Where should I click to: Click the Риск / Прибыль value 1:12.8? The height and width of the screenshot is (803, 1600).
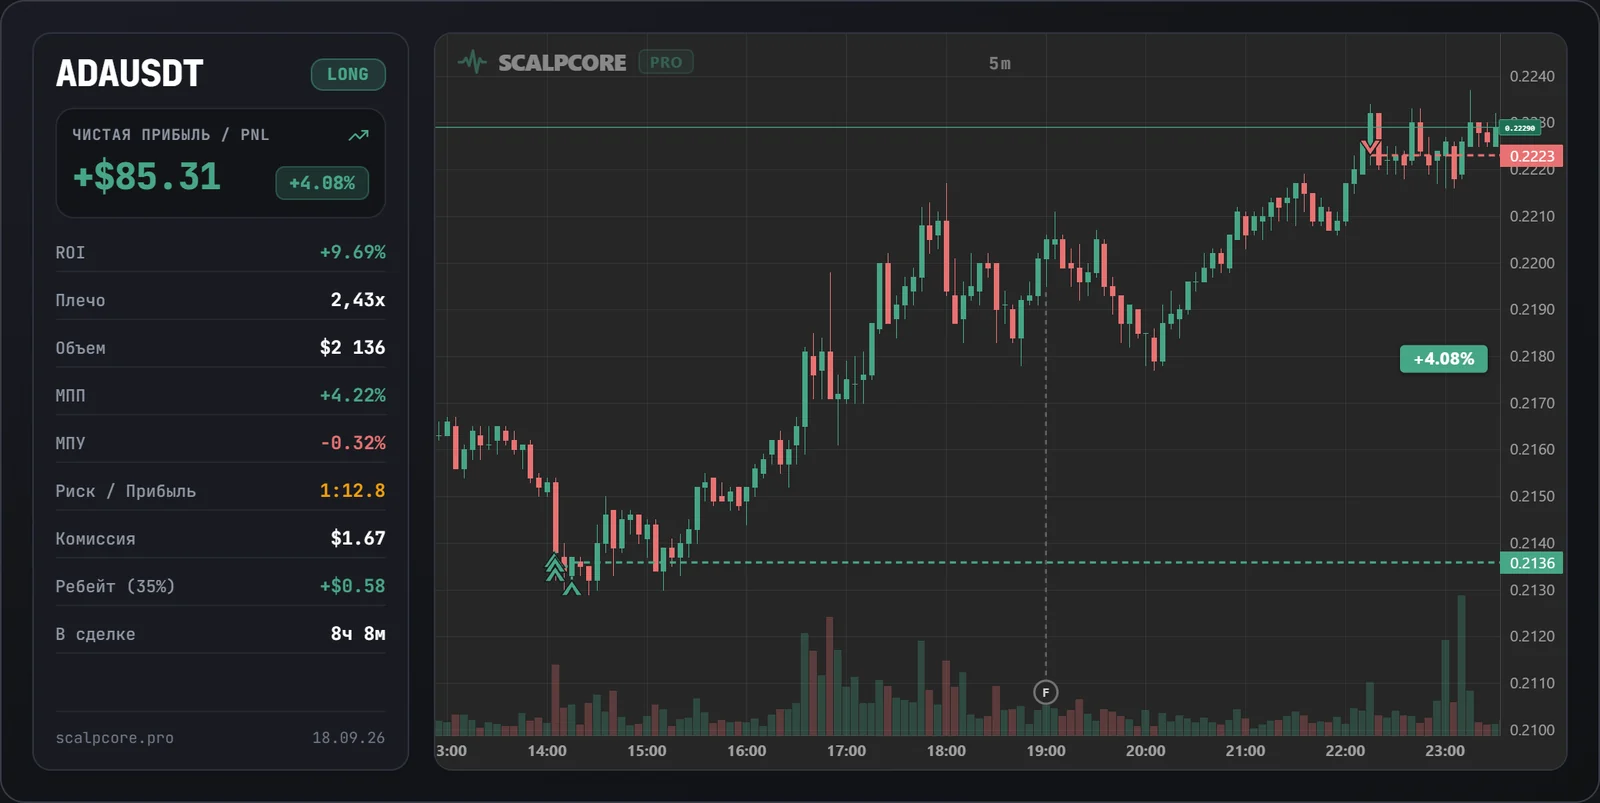pyautogui.click(x=352, y=490)
